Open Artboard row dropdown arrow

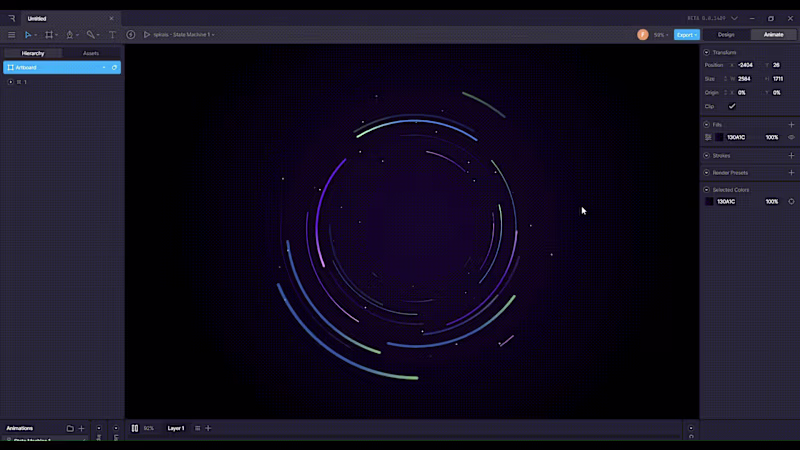(x=104, y=67)
